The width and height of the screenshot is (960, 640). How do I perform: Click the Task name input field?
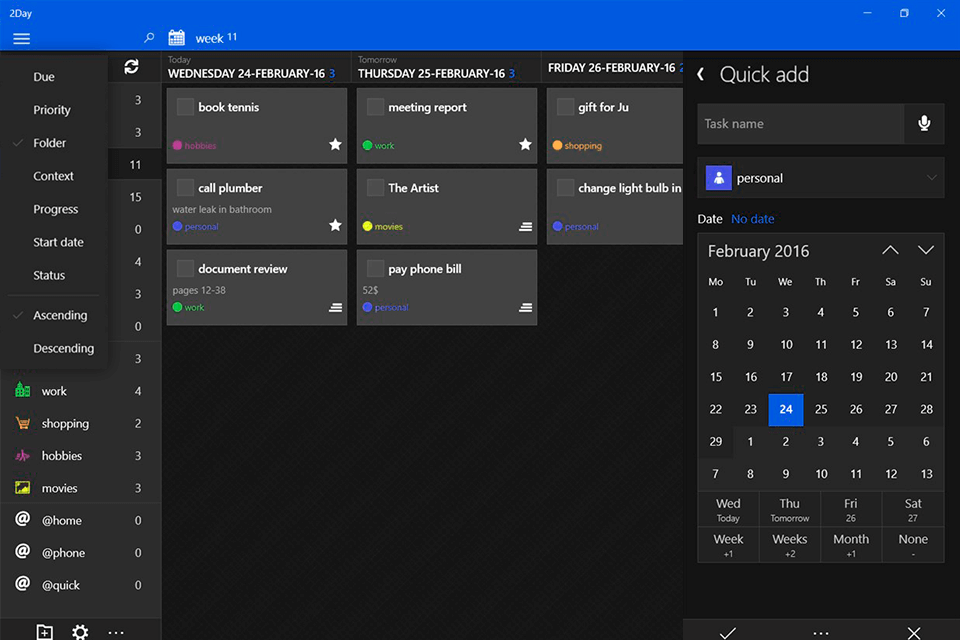click(801, 124)
